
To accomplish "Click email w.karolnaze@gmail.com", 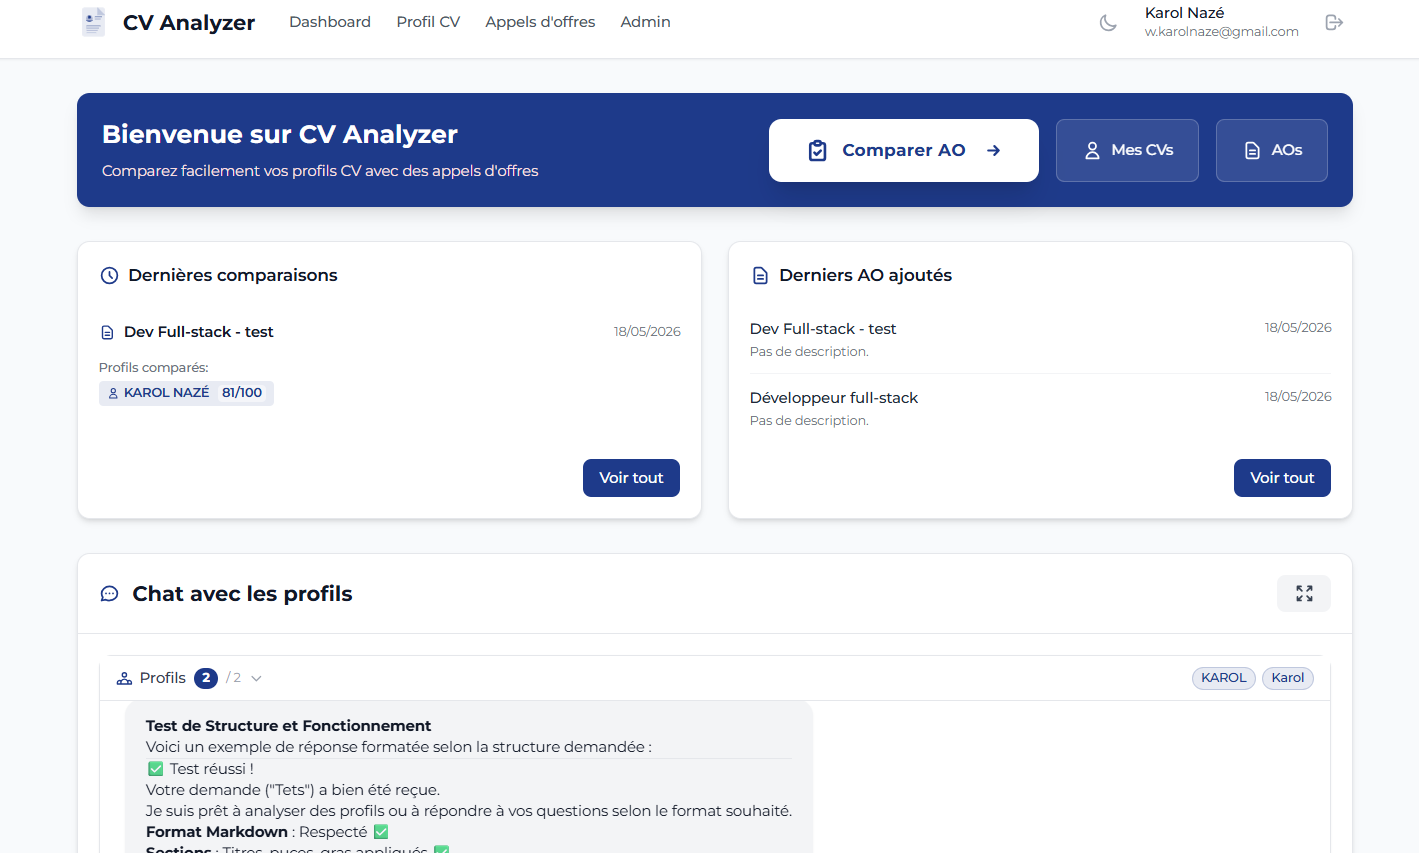I will pos(1222,32).
